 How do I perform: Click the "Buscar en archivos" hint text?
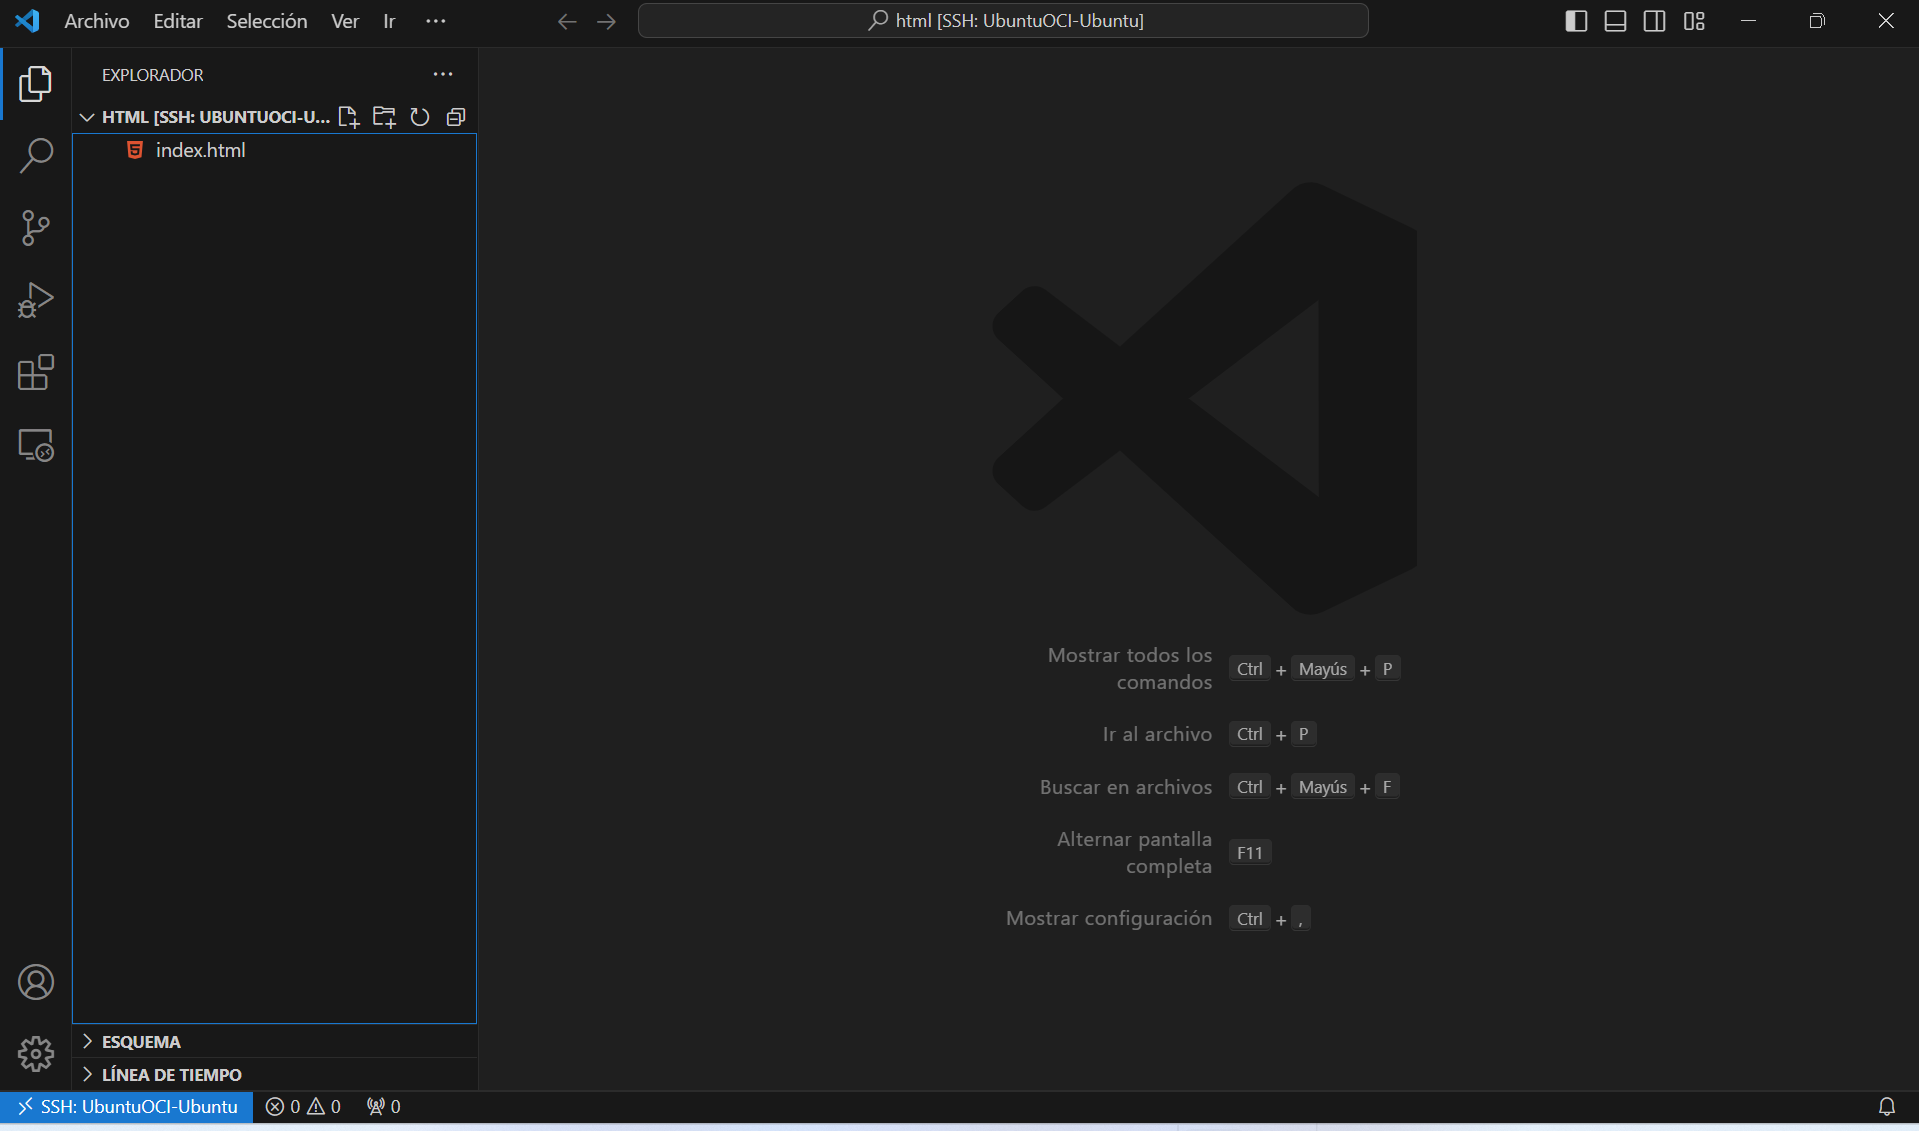click(1126, 787)
